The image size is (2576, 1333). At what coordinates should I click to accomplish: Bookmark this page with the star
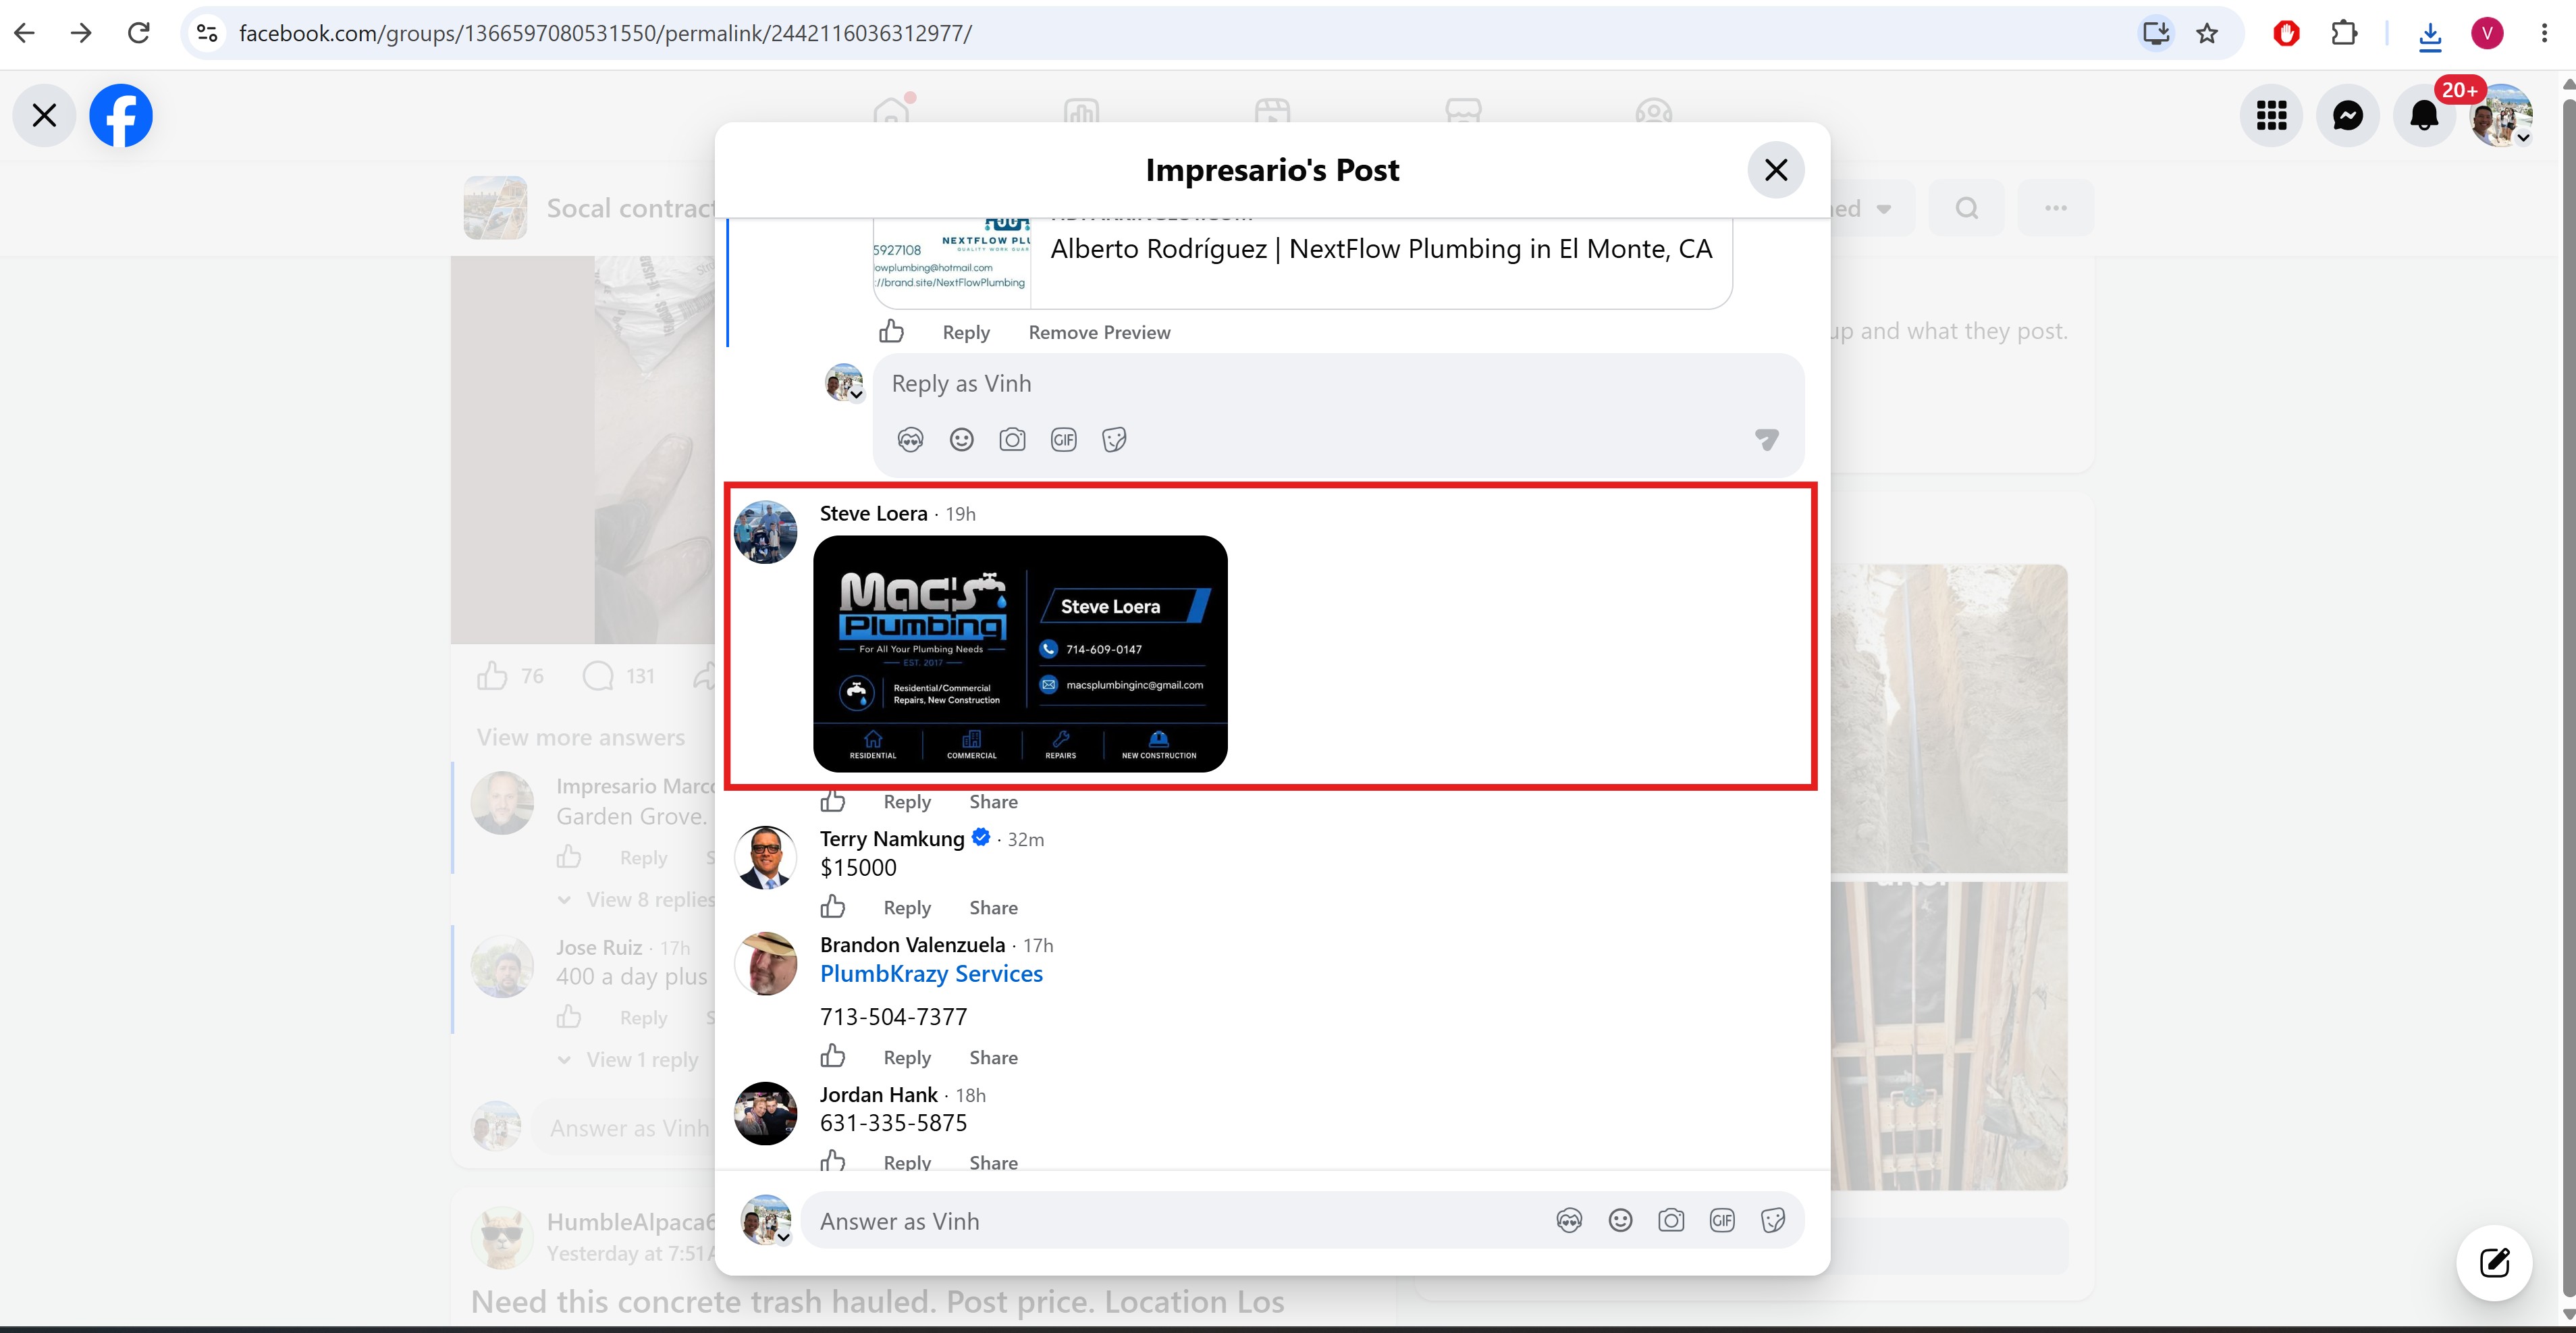pos(2207,33)
